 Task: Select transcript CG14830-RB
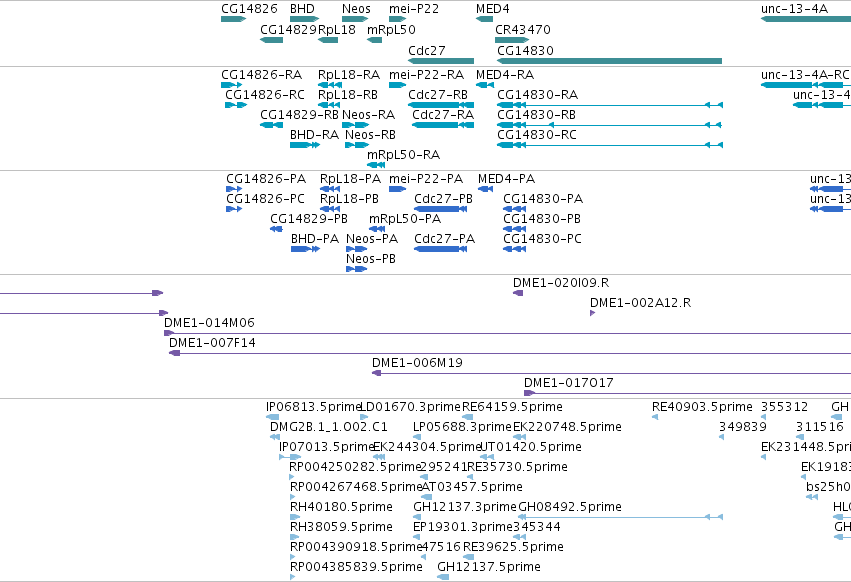(x=609, y=125)
